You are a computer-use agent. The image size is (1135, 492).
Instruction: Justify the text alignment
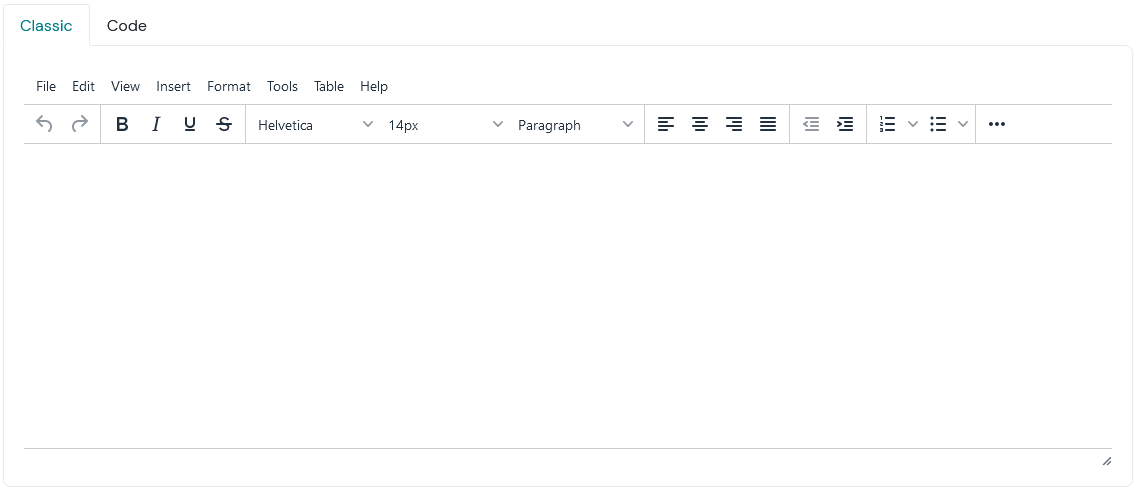[768, 124]
